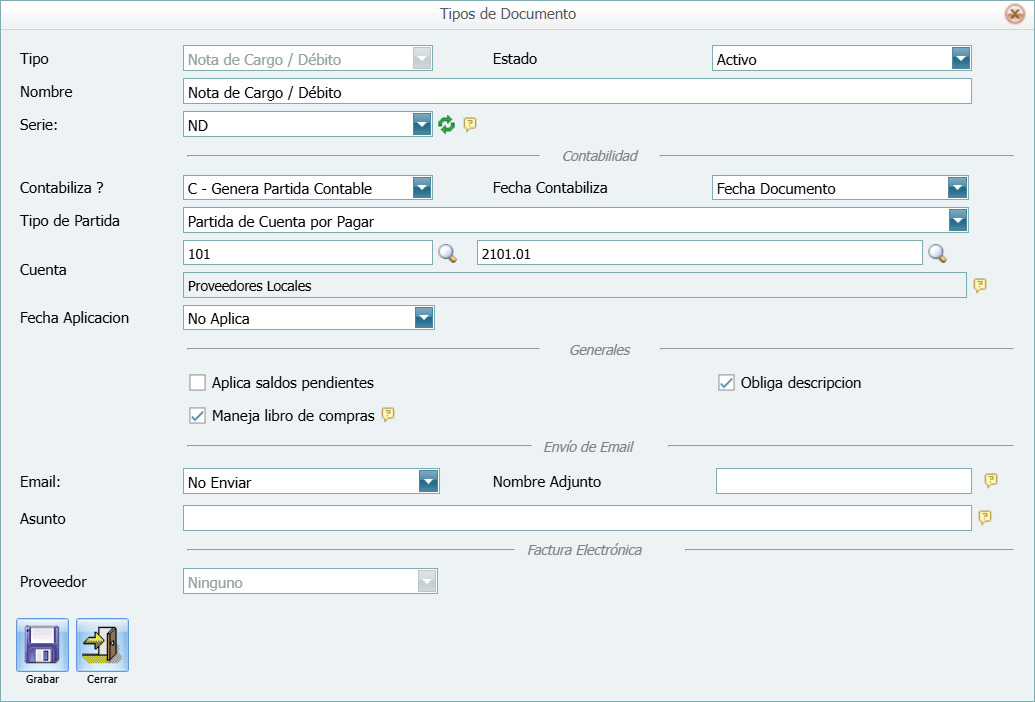Click the hint icon beside Nombre Adjunto
Viewport: 1035px width, 702px height.
pos(990,480)
